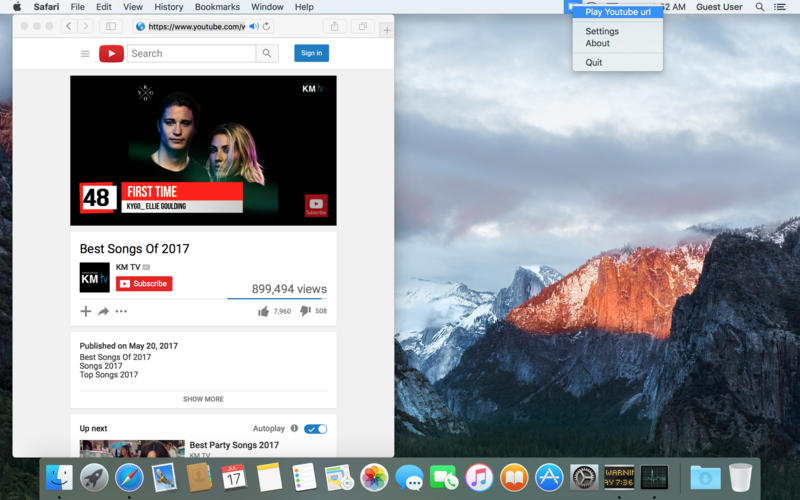Open System Preferences from the Dock
Viewport: 800px width, 500px height.
click(584, 478)
